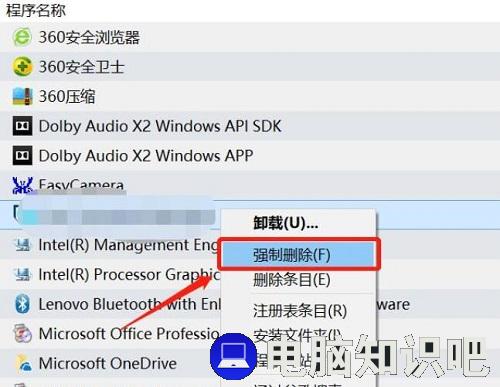This screenshot has width=500, height=387.
Task: Choose 卸载(U)... from the context menu
Action: (x=285, y=223)
